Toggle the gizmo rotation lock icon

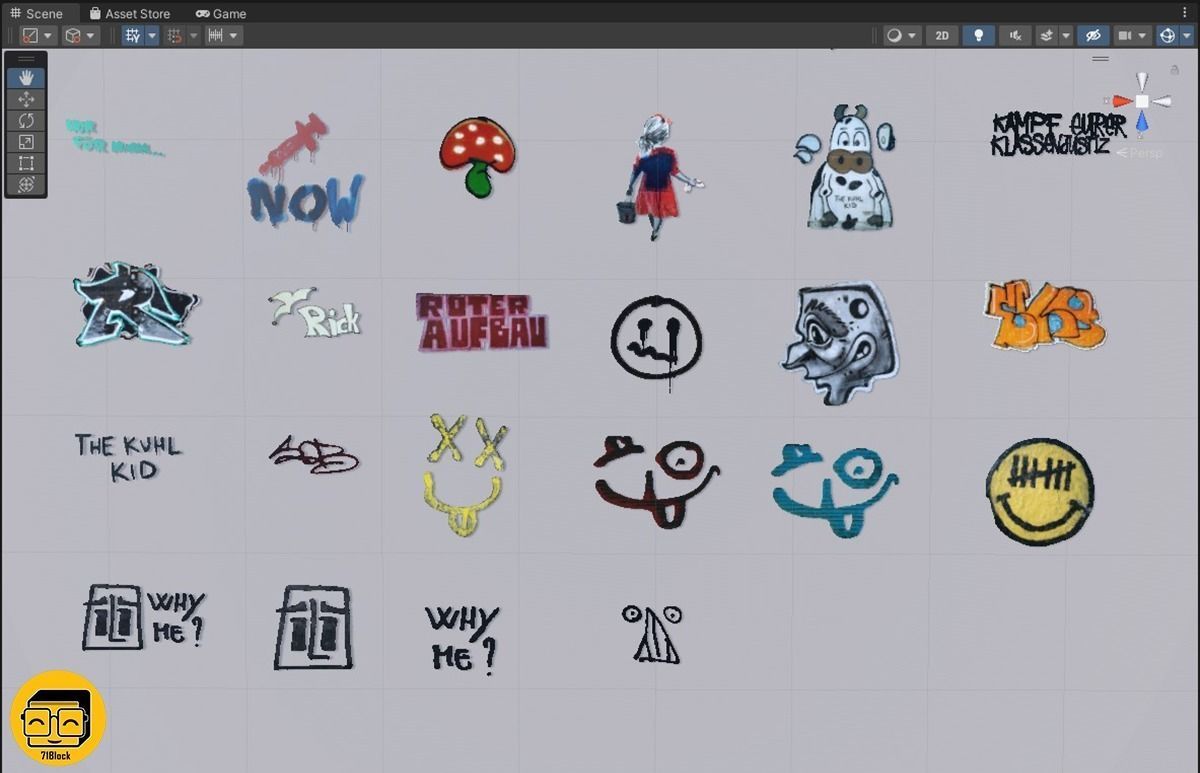1174,70
